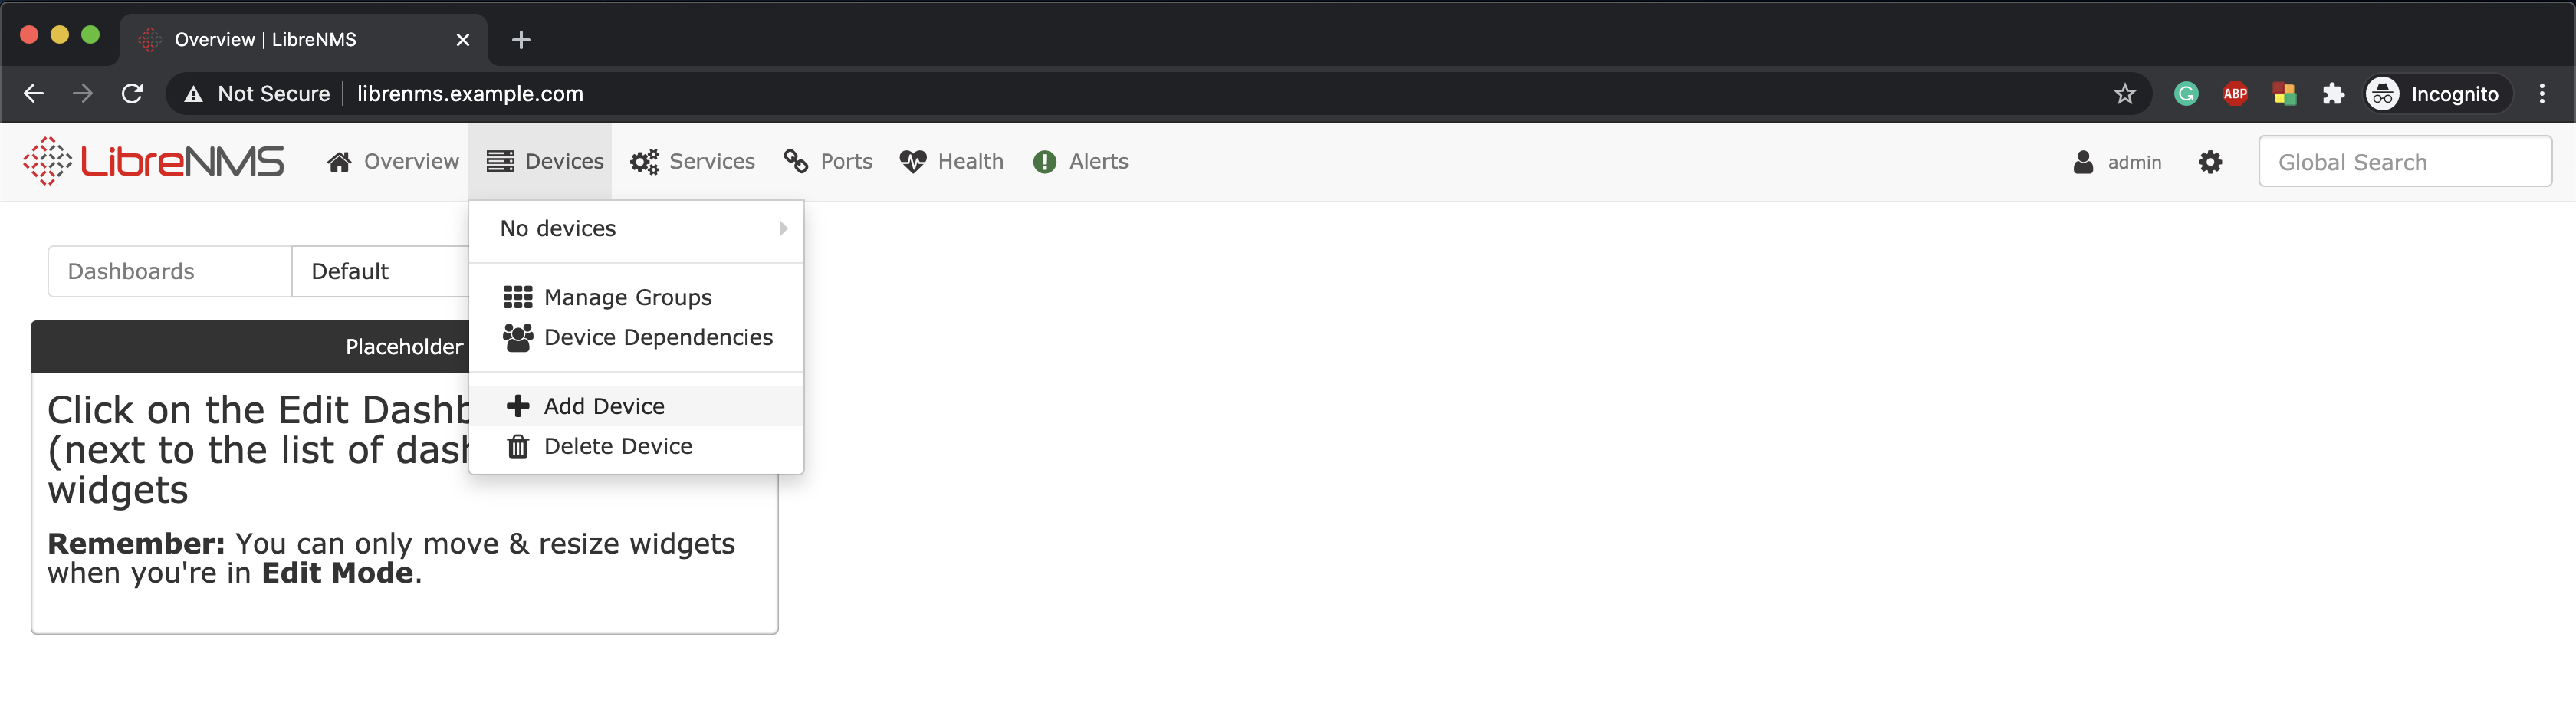Viewport: 2576px width, 703px height.
Task: Click the LibreNMS logo
Action: coord(153,161)
